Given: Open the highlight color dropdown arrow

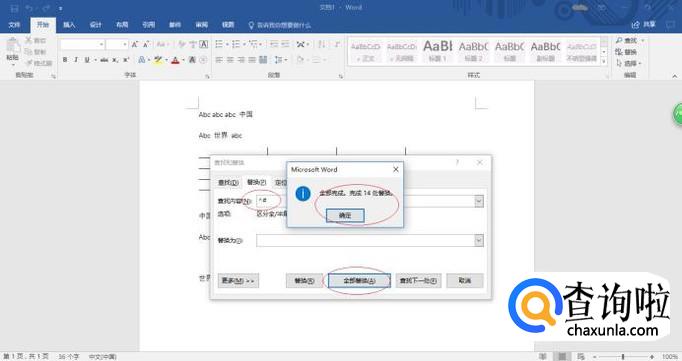Looking at the screenshot, I should pyautogui.click(x=166, y=60).
